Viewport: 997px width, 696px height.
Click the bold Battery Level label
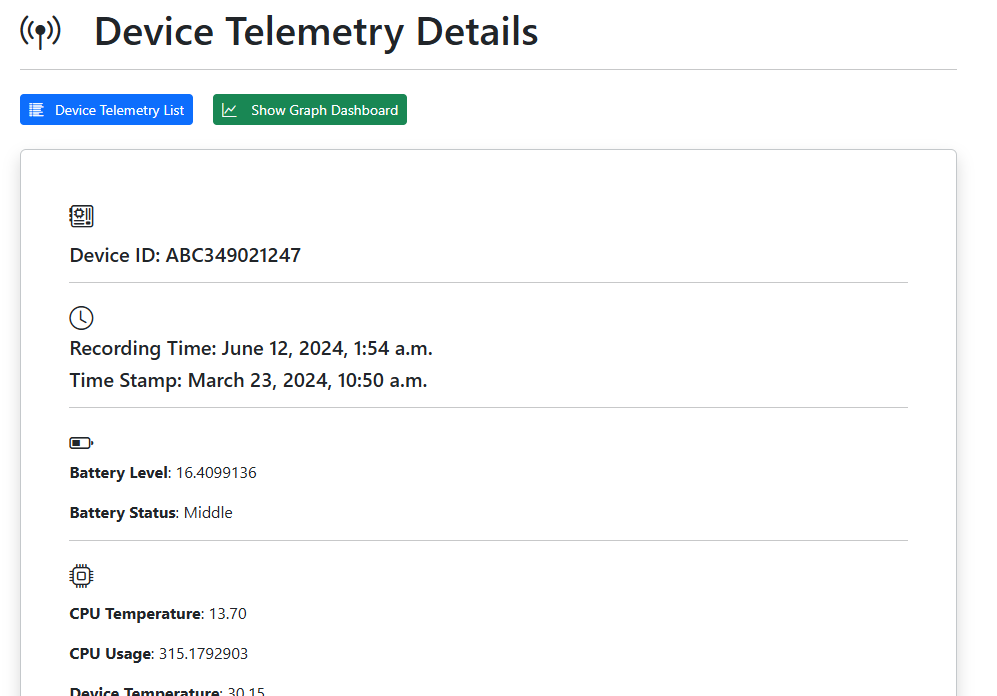118,473
